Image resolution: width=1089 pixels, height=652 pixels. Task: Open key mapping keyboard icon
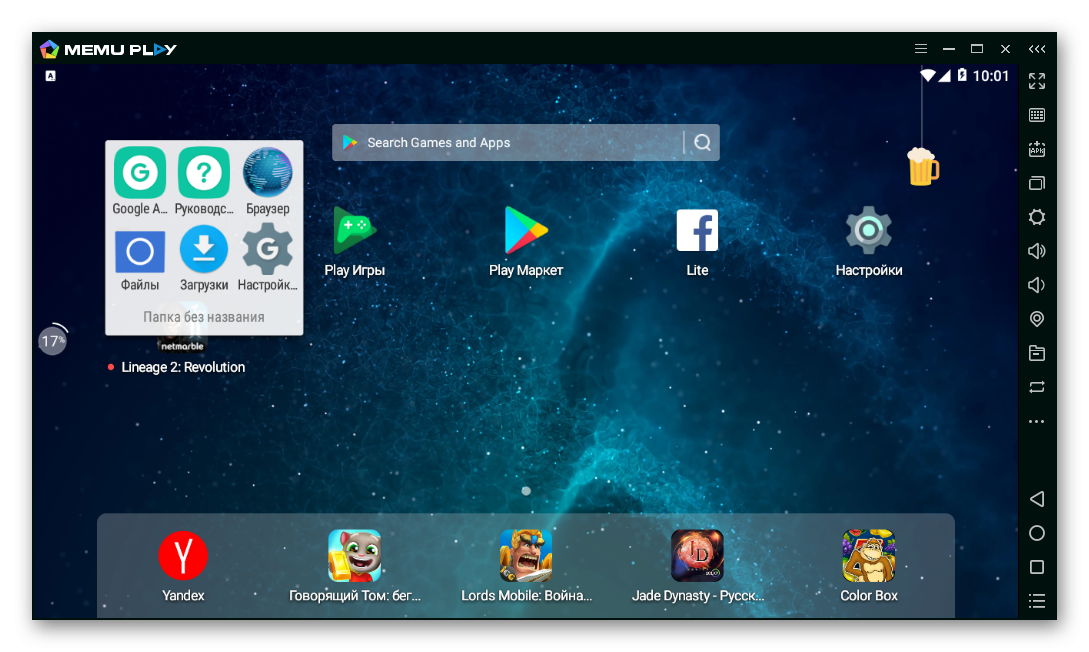coord(1037,115)
